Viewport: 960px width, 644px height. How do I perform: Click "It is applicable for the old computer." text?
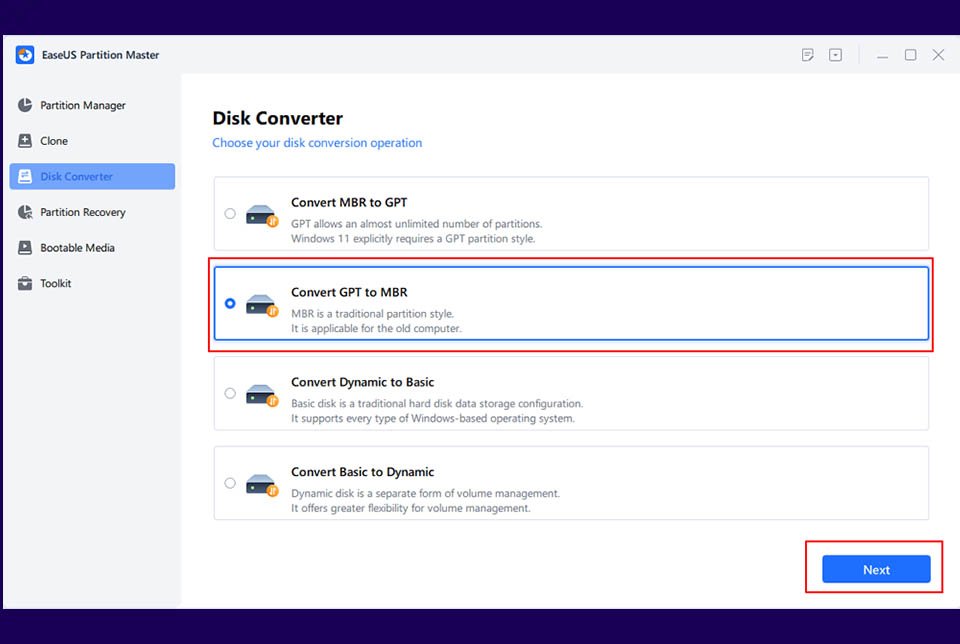(376, 329)
